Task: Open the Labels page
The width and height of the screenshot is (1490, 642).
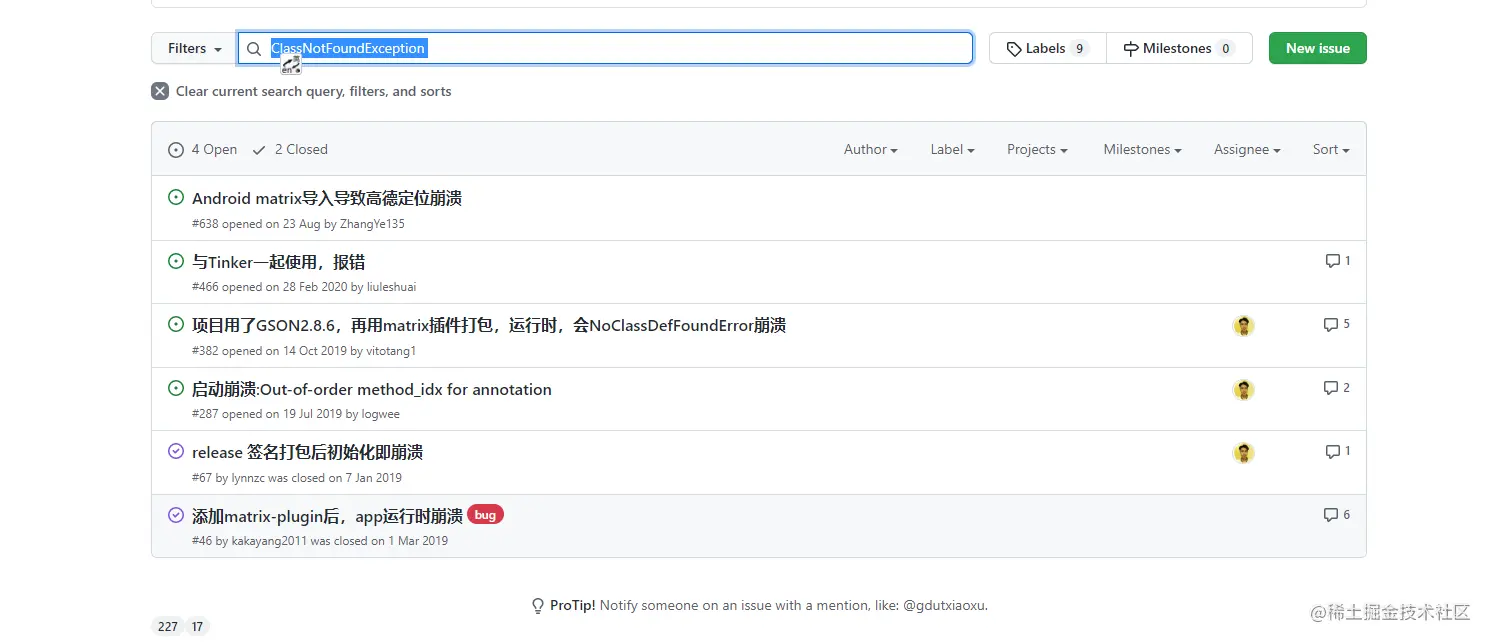Action: 1047,48
